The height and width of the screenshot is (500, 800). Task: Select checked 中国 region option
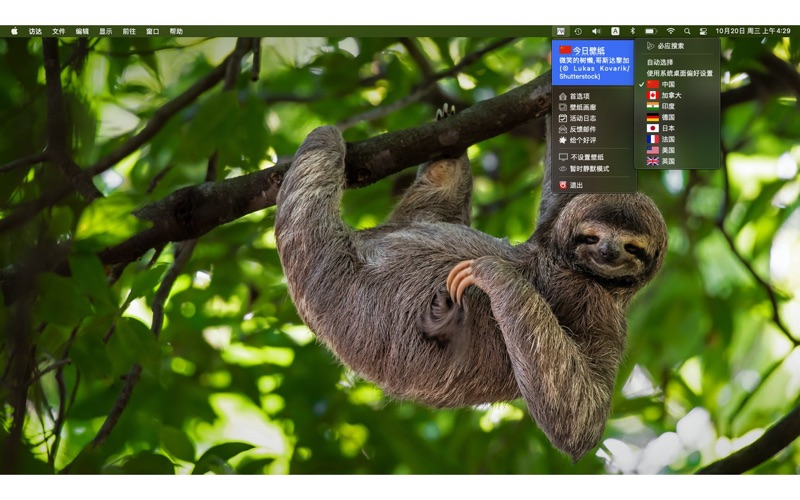(668, 84)
